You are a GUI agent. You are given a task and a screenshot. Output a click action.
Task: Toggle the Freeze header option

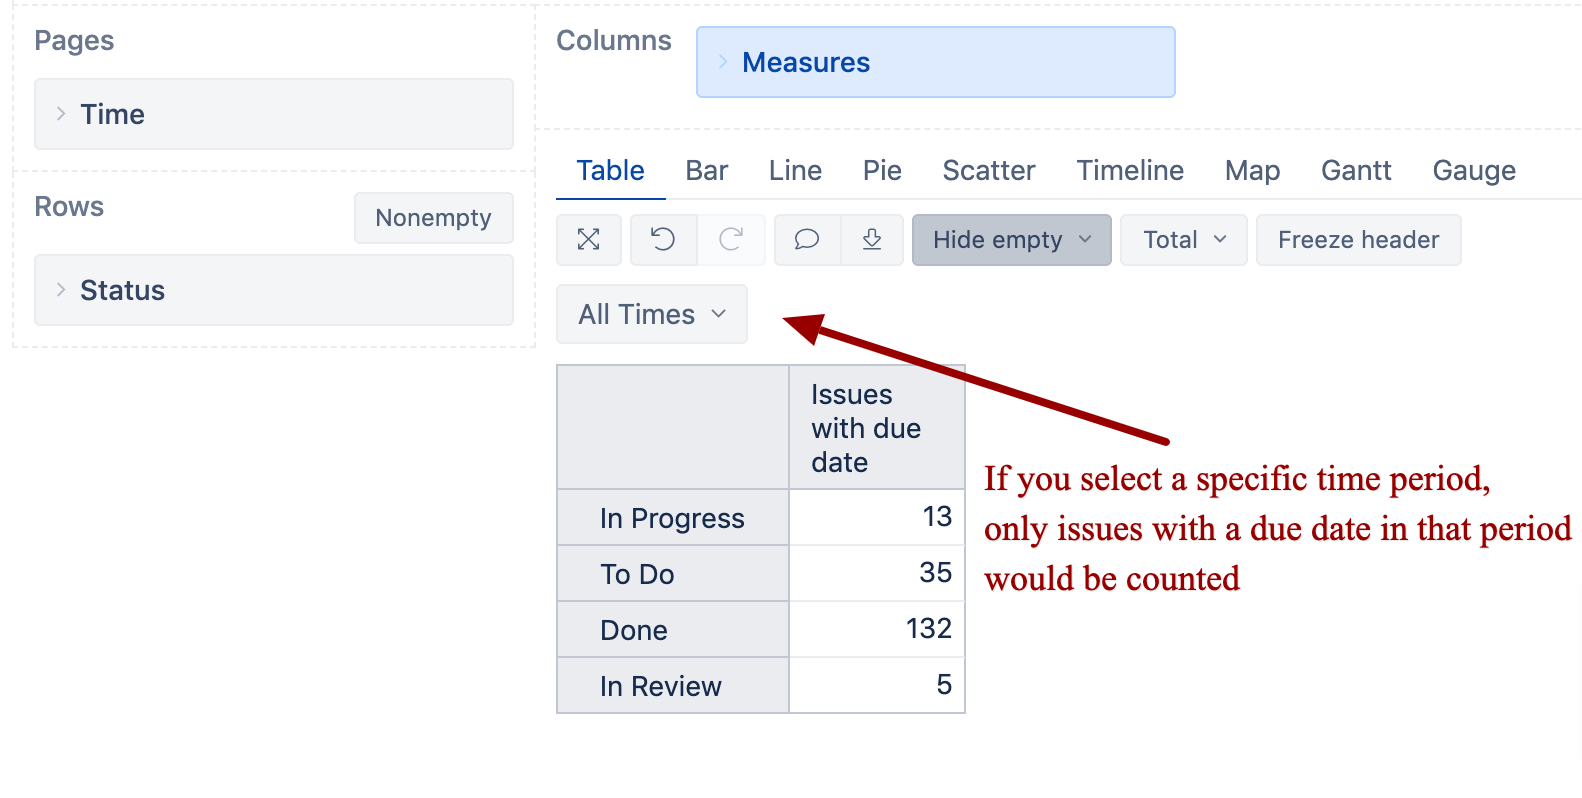[x=1358, y=240]
